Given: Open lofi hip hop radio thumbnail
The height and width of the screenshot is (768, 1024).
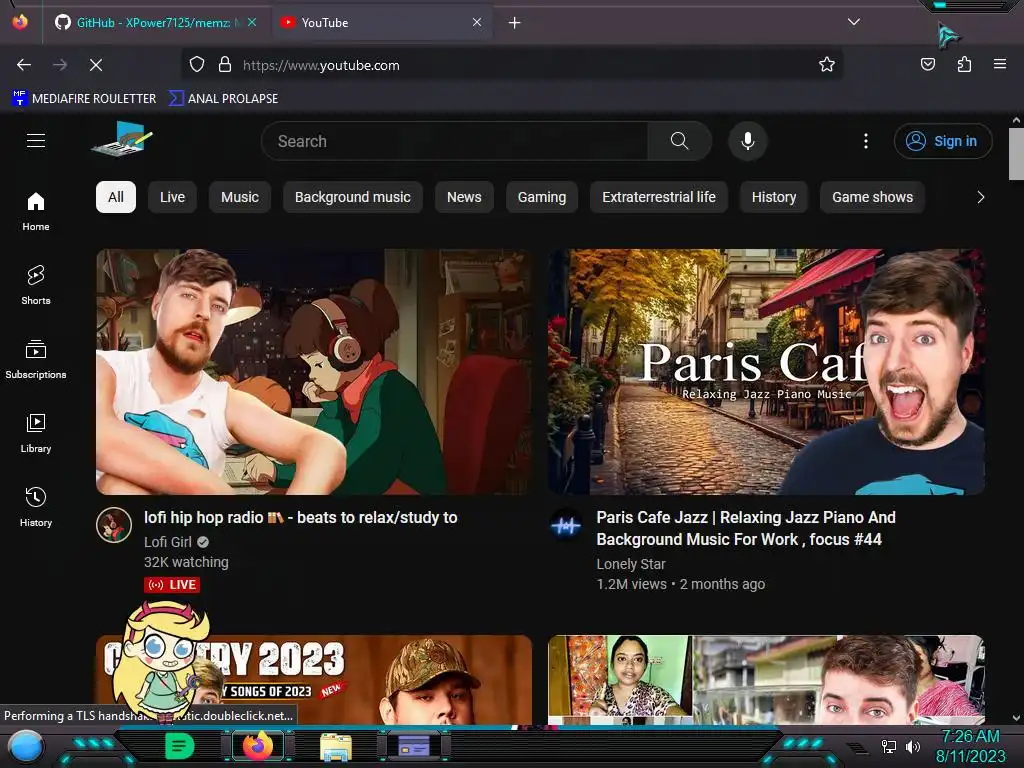Looking at the screenshot, I should pos(313,372).
